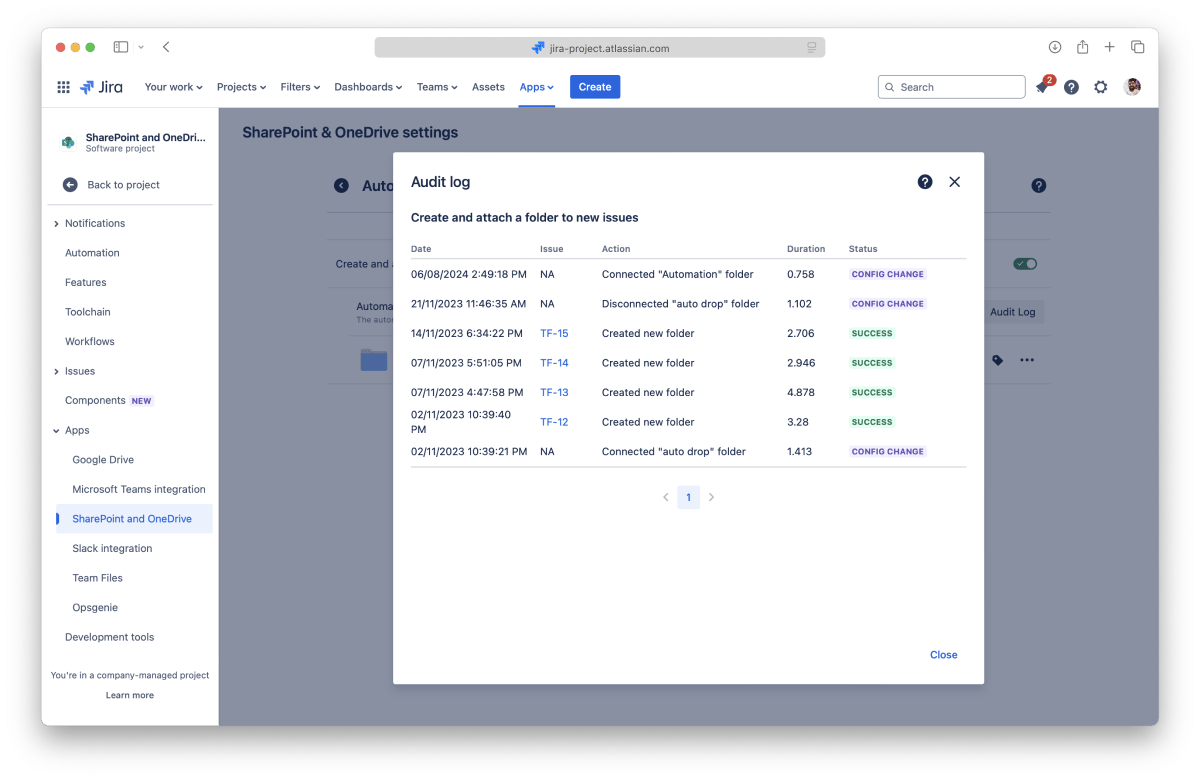Click the back arrow beside Back to project

tap(70, 185)
